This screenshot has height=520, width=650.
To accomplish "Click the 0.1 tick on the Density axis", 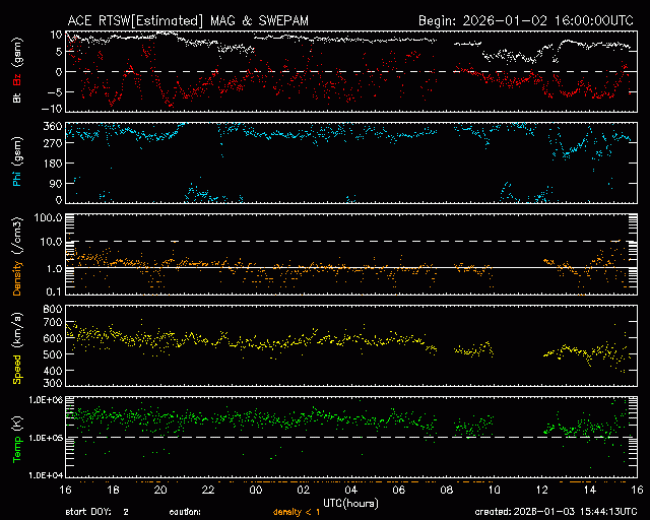I will pos(54,292).
